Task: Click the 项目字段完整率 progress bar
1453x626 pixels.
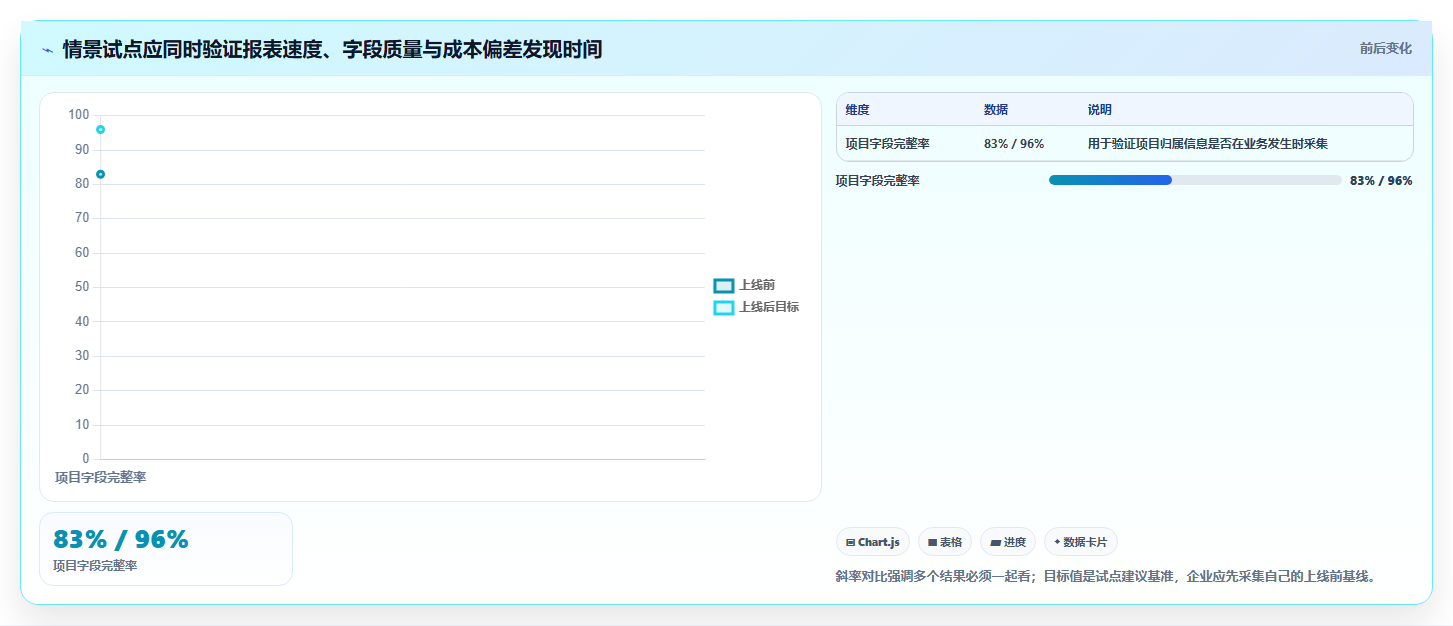Action: (x=1195, y=180)
